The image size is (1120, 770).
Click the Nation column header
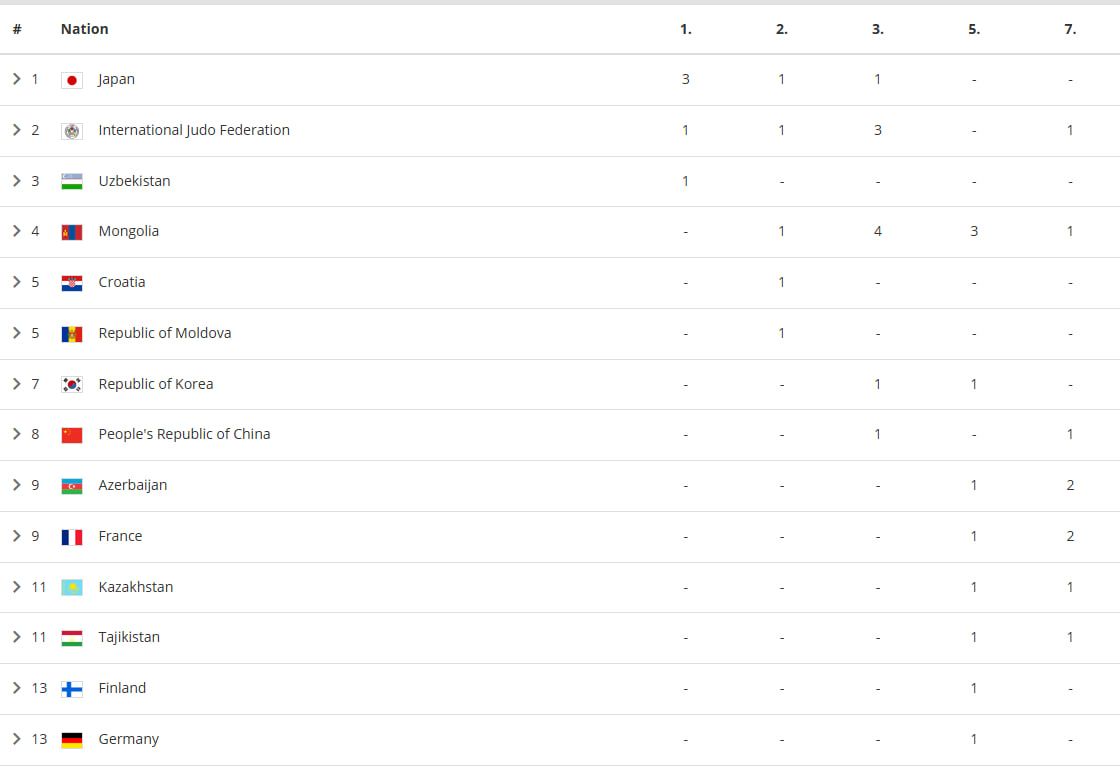point(84,29)
